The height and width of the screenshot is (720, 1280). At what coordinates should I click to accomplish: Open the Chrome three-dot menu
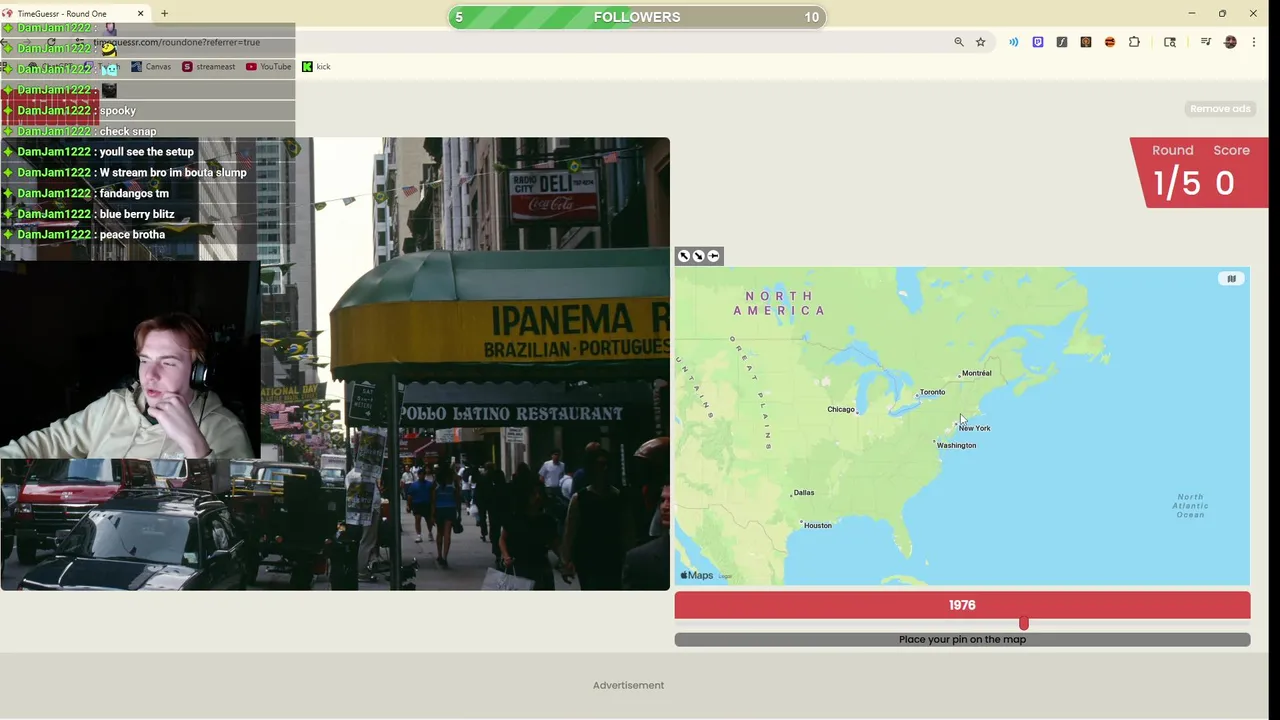(1254, 42)
